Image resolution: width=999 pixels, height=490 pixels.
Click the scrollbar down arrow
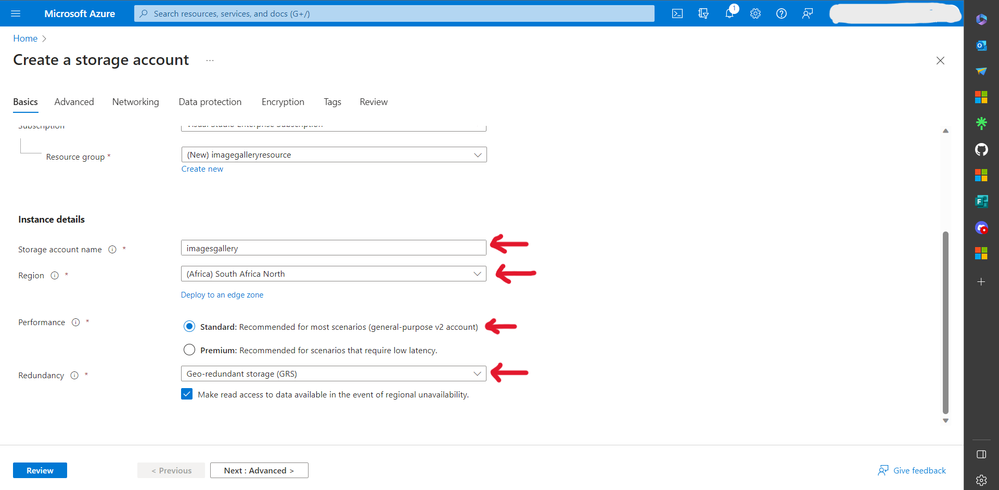[945, 421]
